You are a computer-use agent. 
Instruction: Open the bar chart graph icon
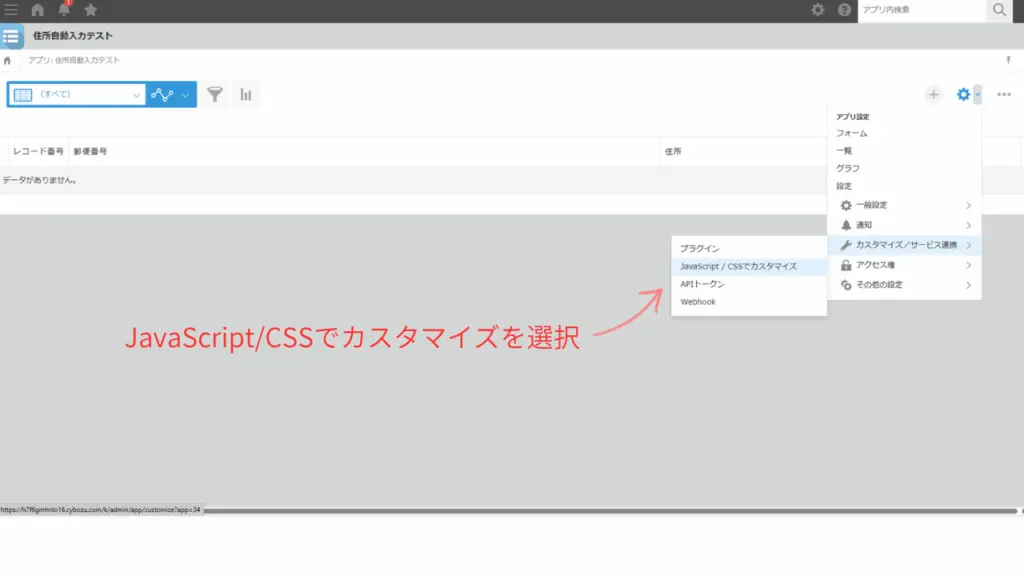pos(246,95)
